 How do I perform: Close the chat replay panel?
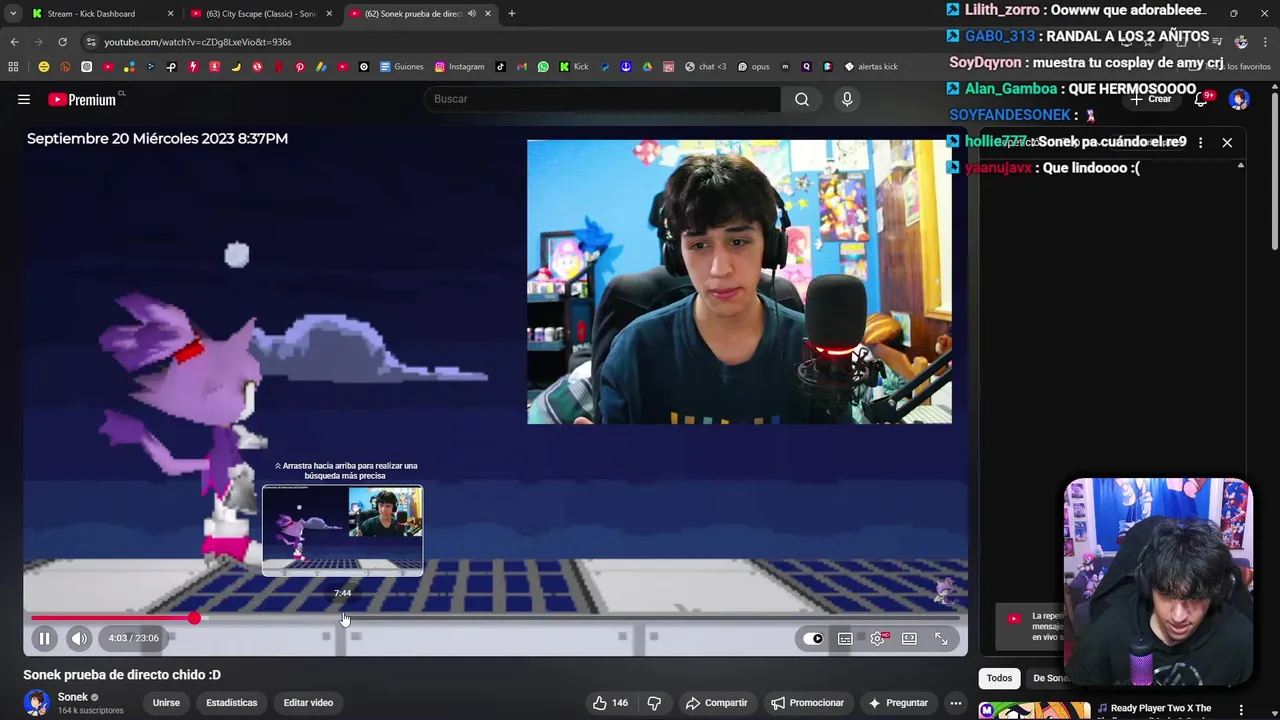(1227, 142)
